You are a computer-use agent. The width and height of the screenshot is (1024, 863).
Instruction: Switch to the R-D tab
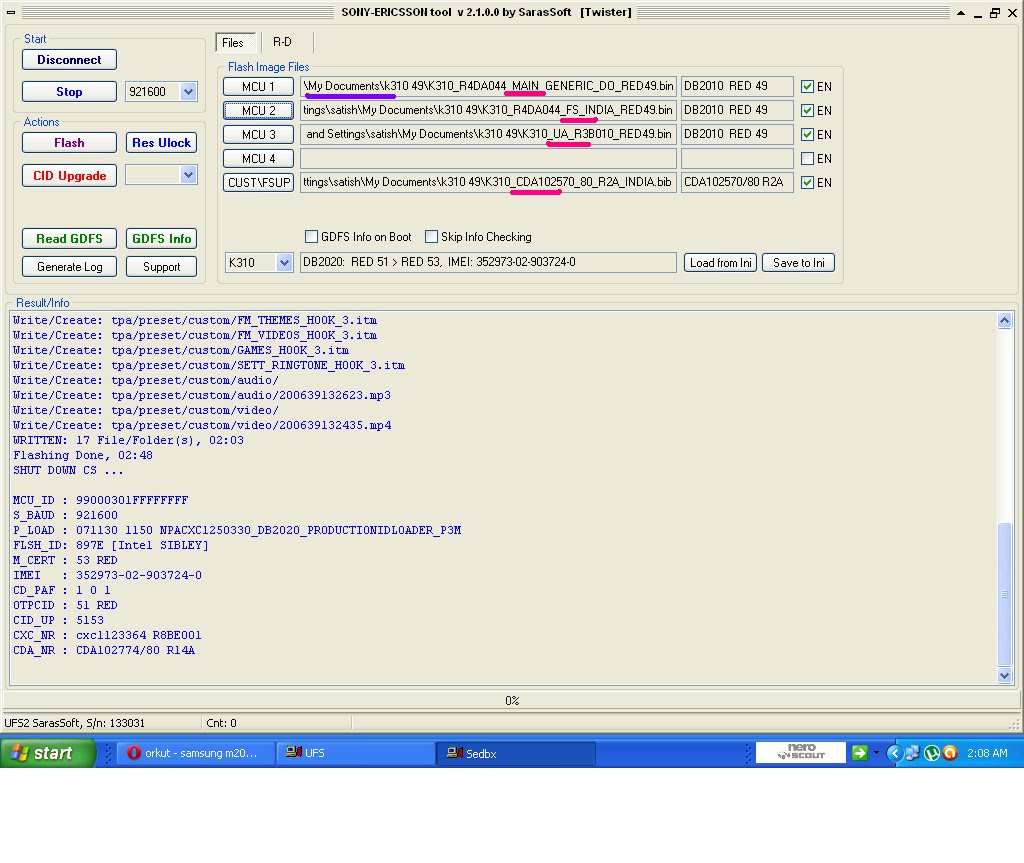(x=283, y=43)
